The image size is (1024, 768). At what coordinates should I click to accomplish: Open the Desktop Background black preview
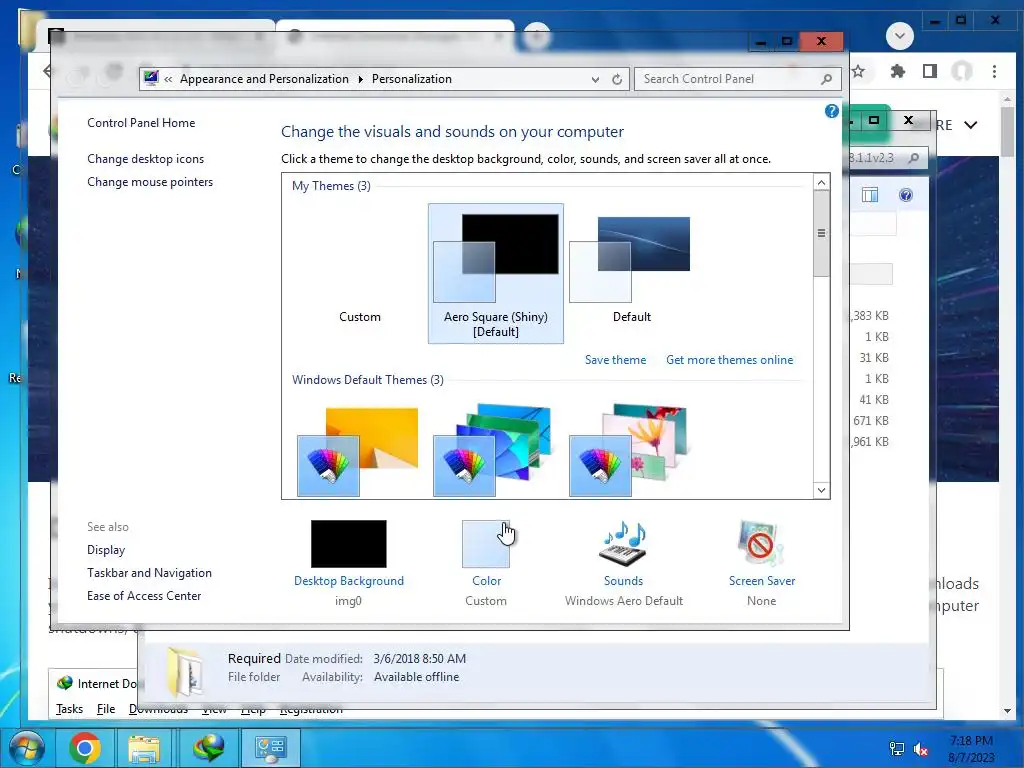click(x=349, y=543)
